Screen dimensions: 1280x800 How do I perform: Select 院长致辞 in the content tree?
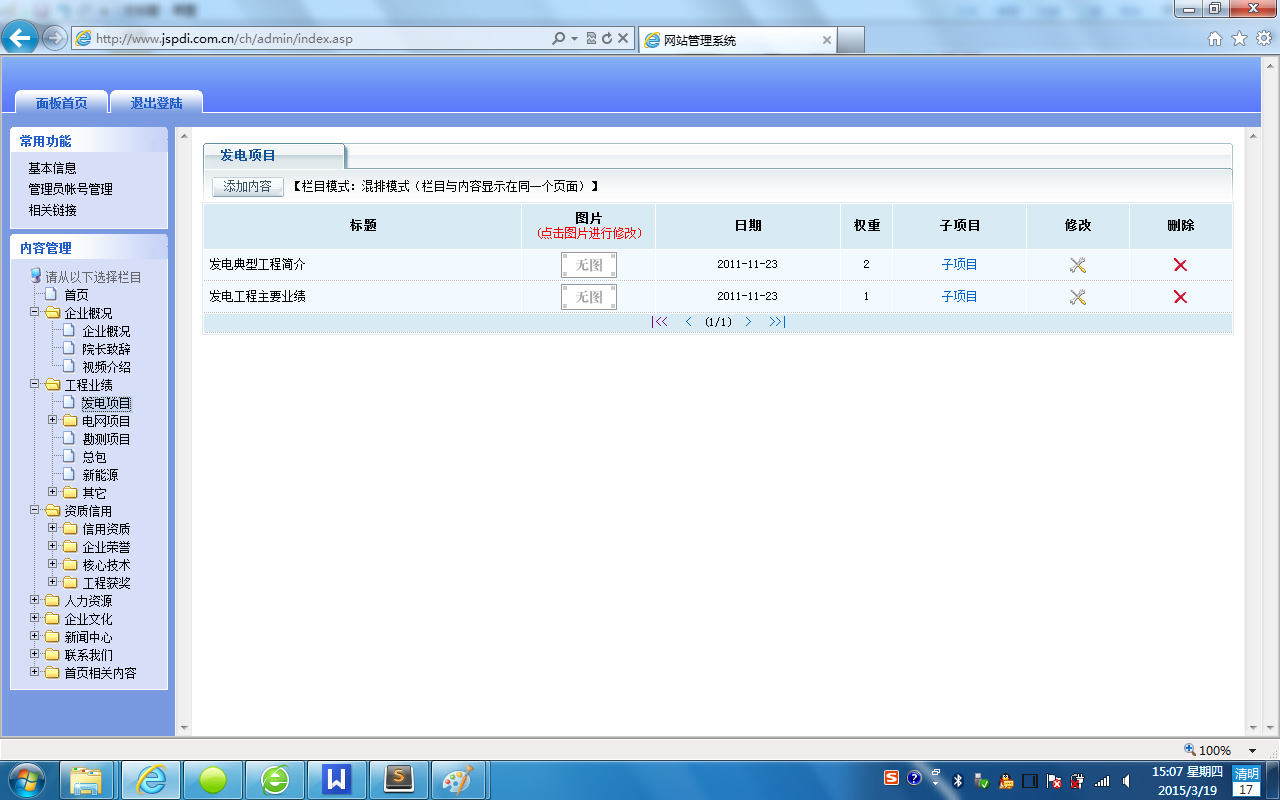[x=106, y=349]
